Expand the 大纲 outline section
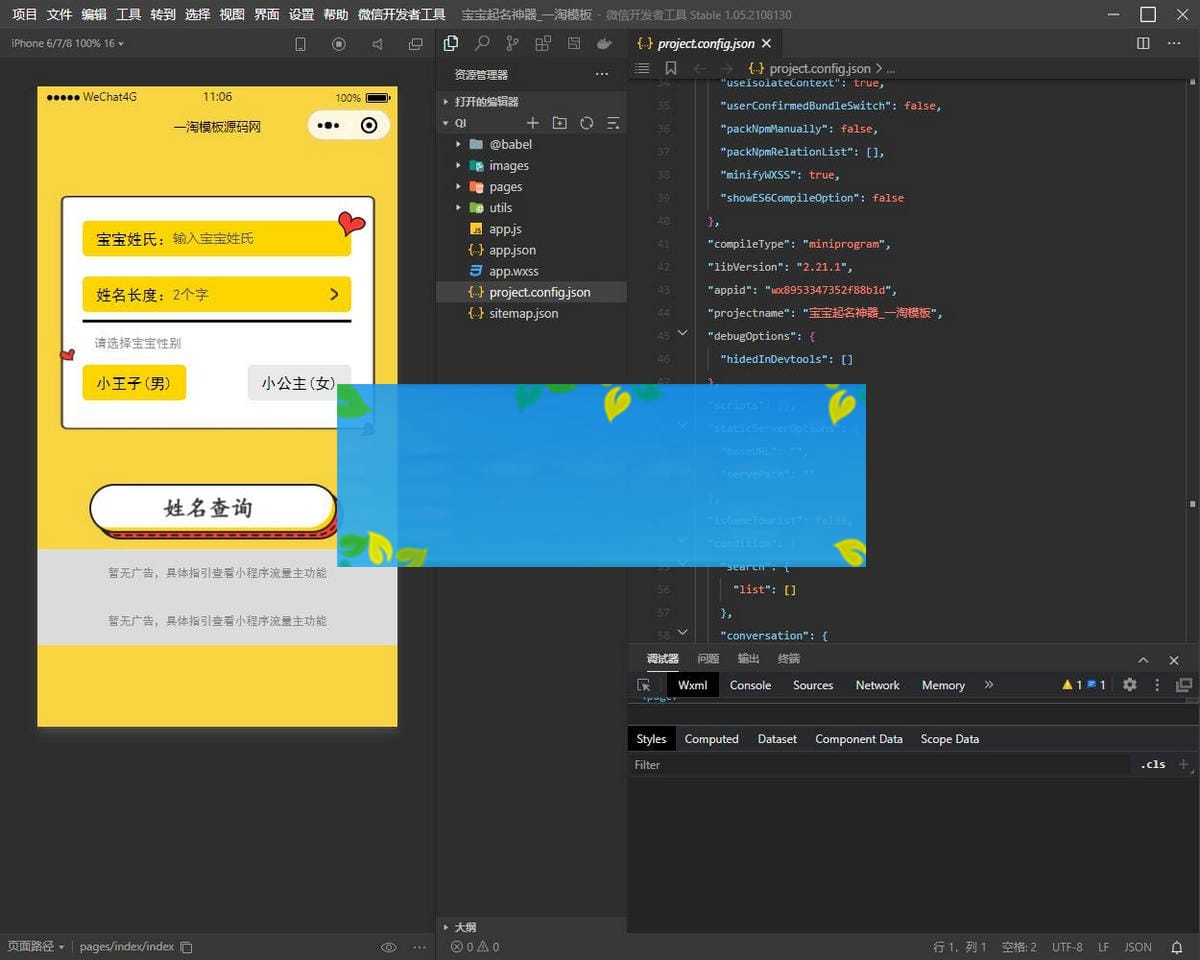The height and width of the screenshot is (960, 1200). coord(465,927)
